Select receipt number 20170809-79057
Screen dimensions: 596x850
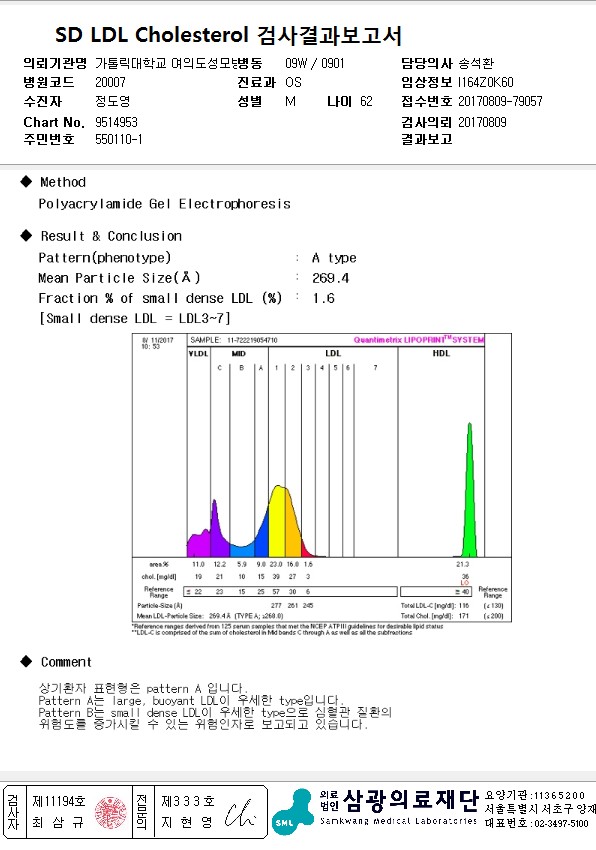tap(500, 101)
